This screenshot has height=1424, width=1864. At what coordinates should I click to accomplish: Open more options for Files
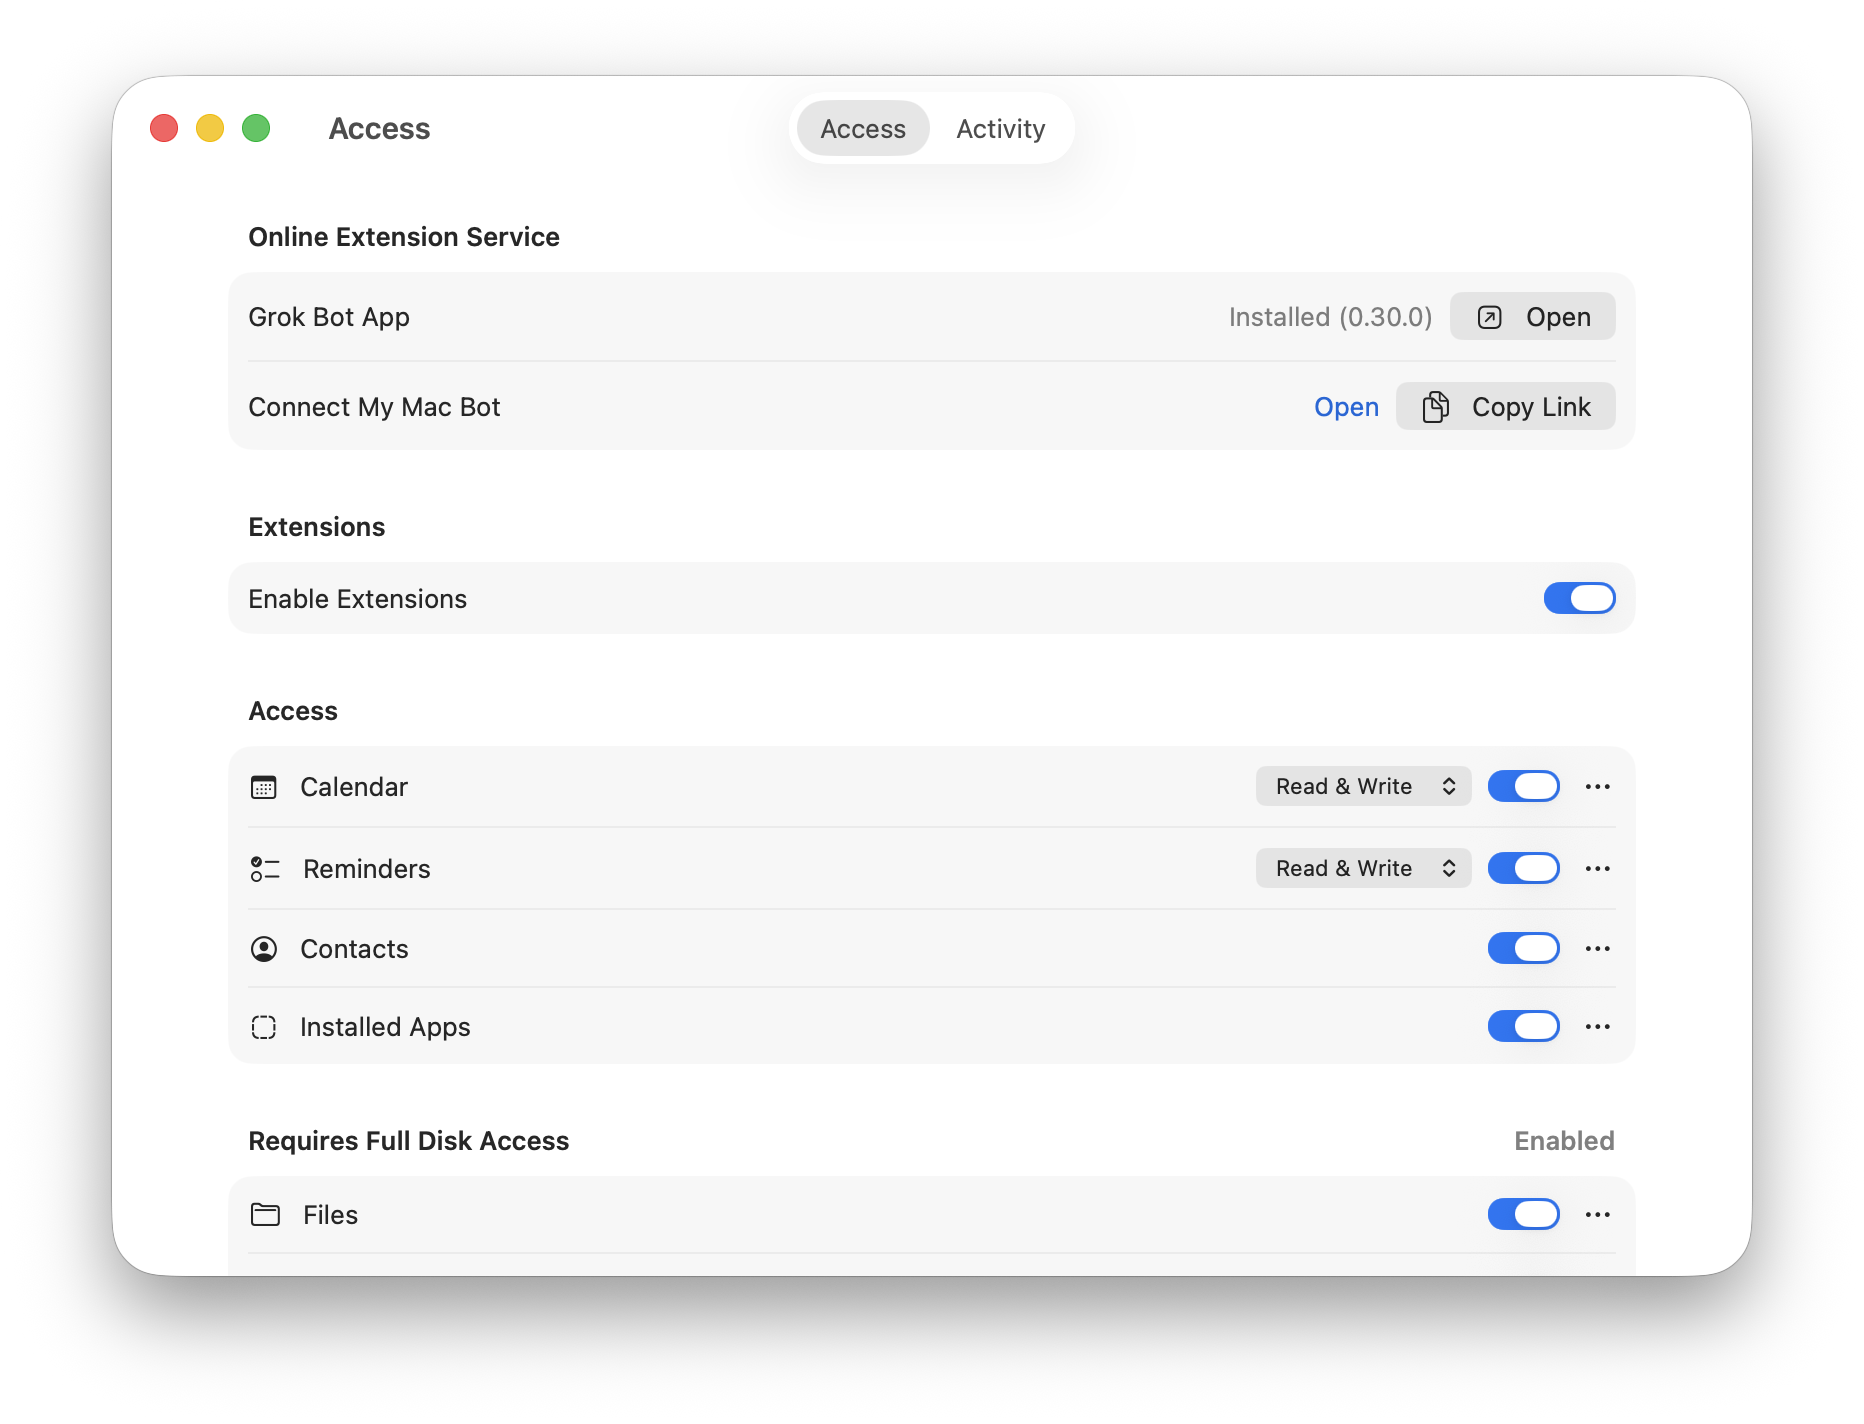pyautogui.click(x=1598, y=1215)
